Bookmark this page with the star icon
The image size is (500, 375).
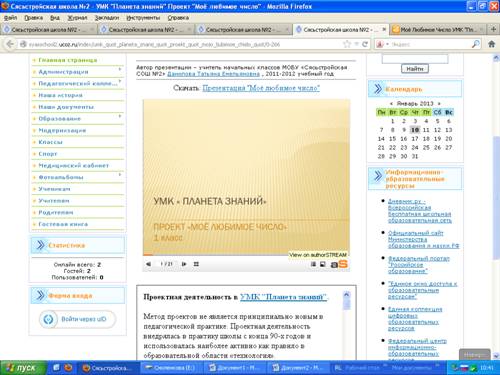pos(347,44)
